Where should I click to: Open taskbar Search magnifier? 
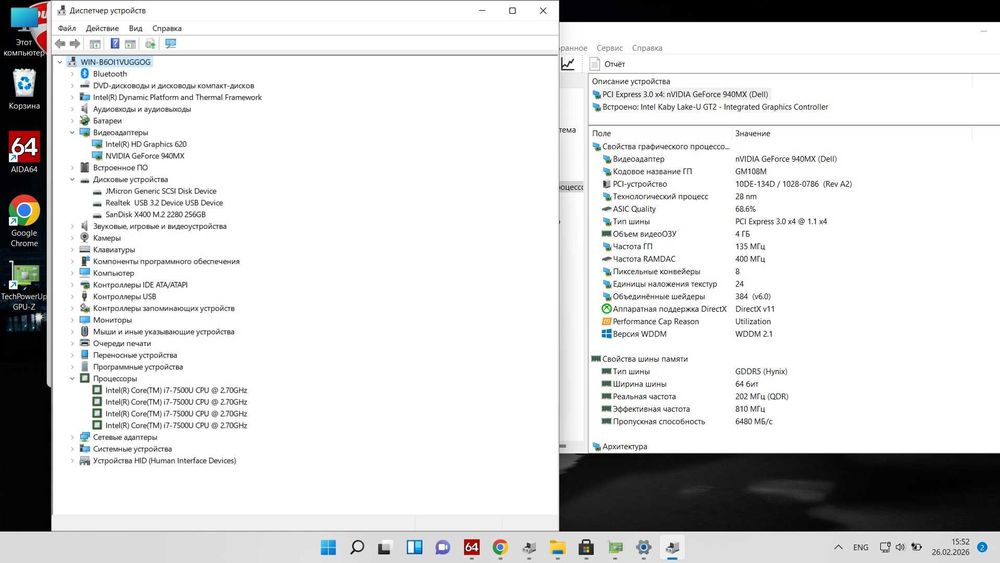tap(357, 547)
